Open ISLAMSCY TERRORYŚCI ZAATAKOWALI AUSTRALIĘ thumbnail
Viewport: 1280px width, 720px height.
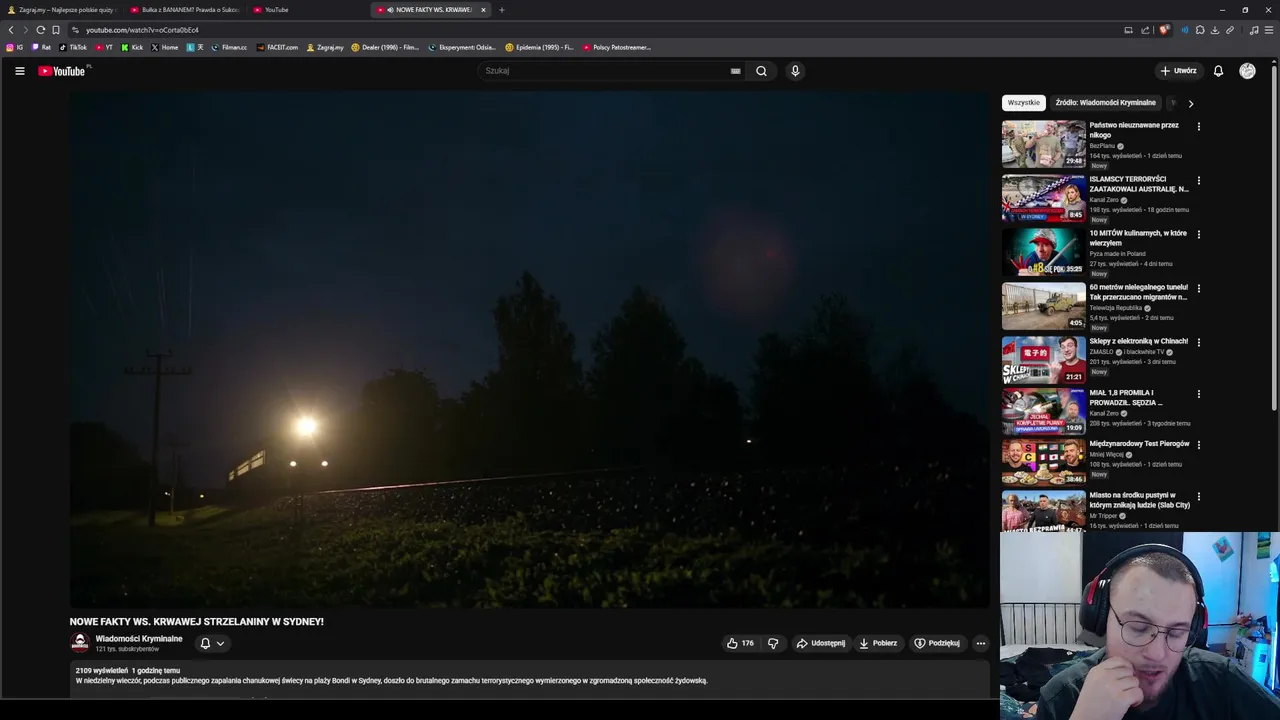click(1043, 198)
